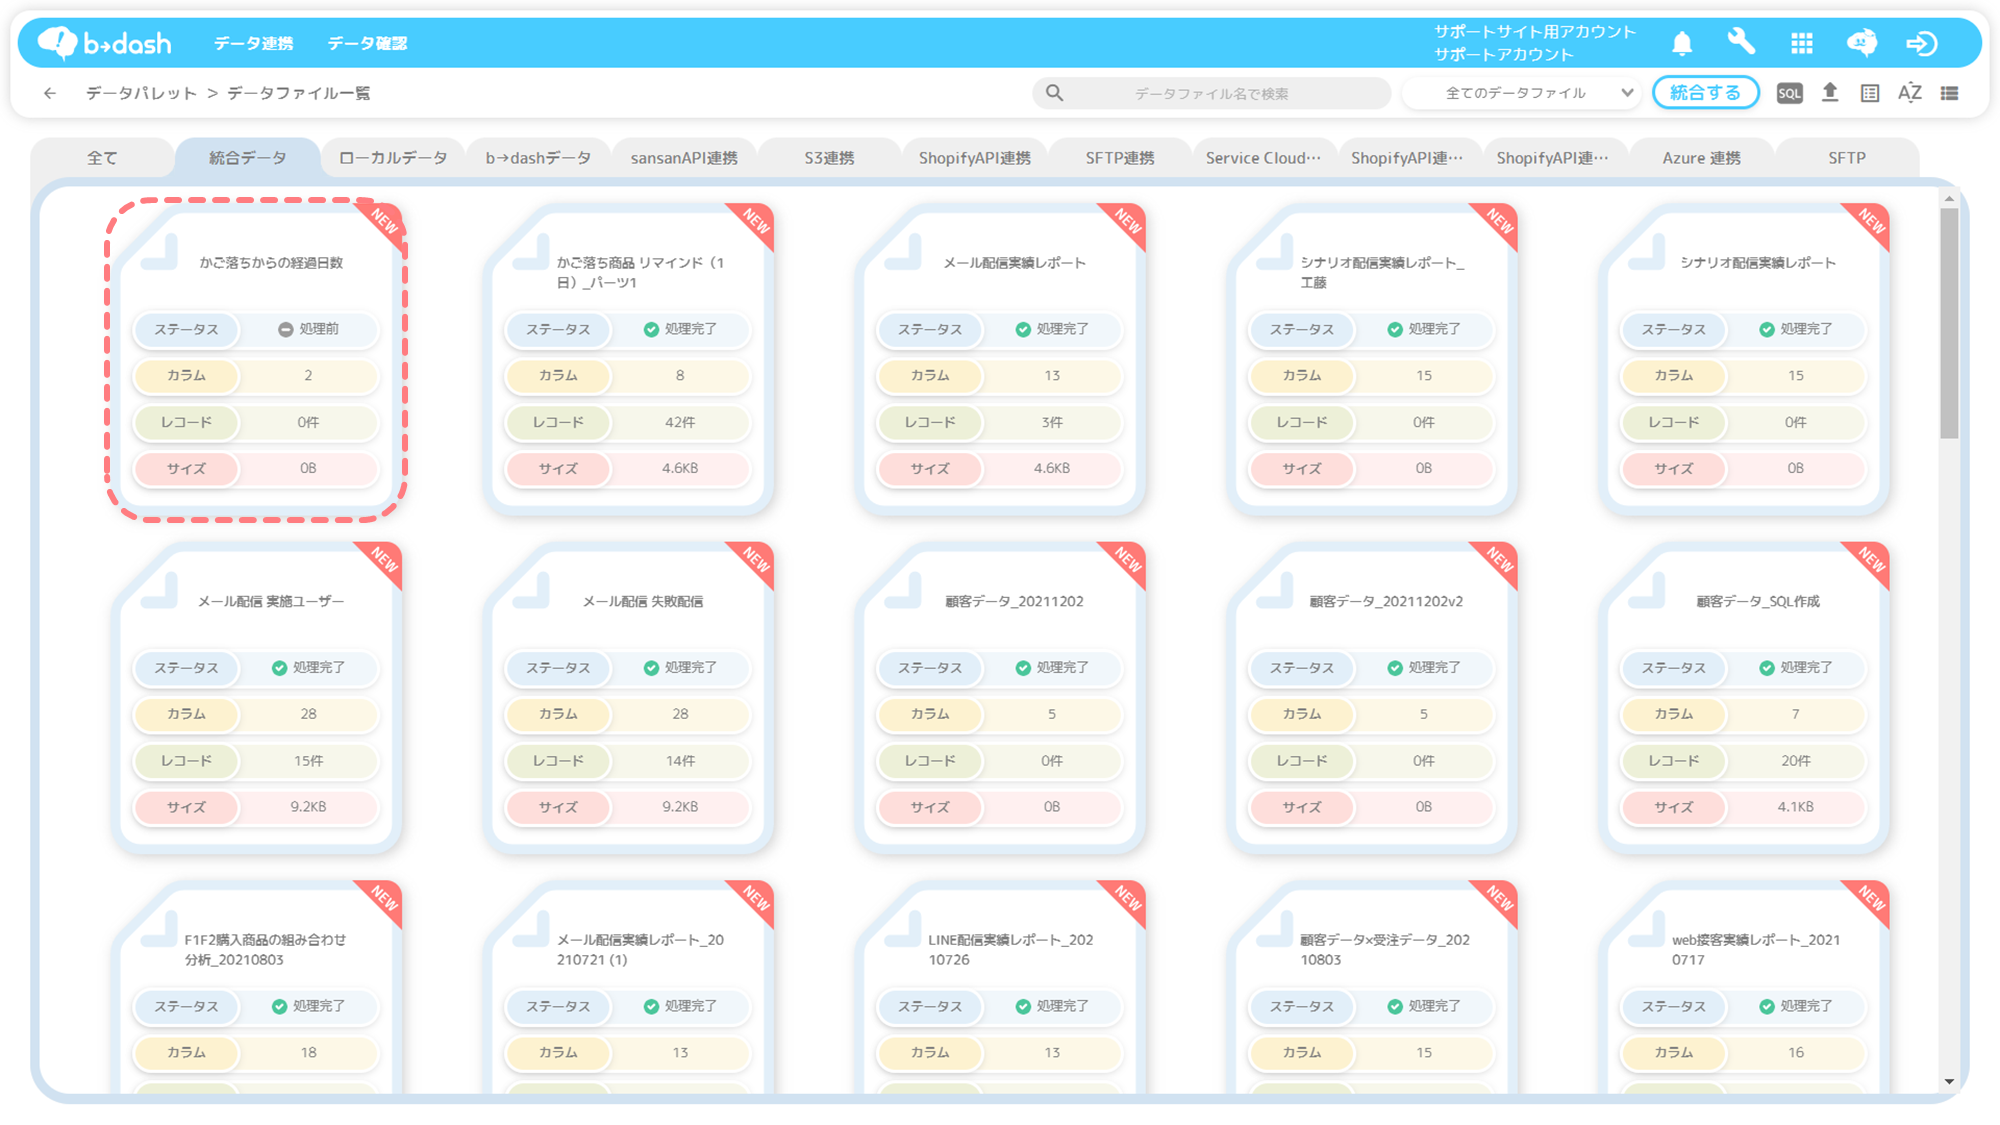Open the データ連携 menu

254,43
